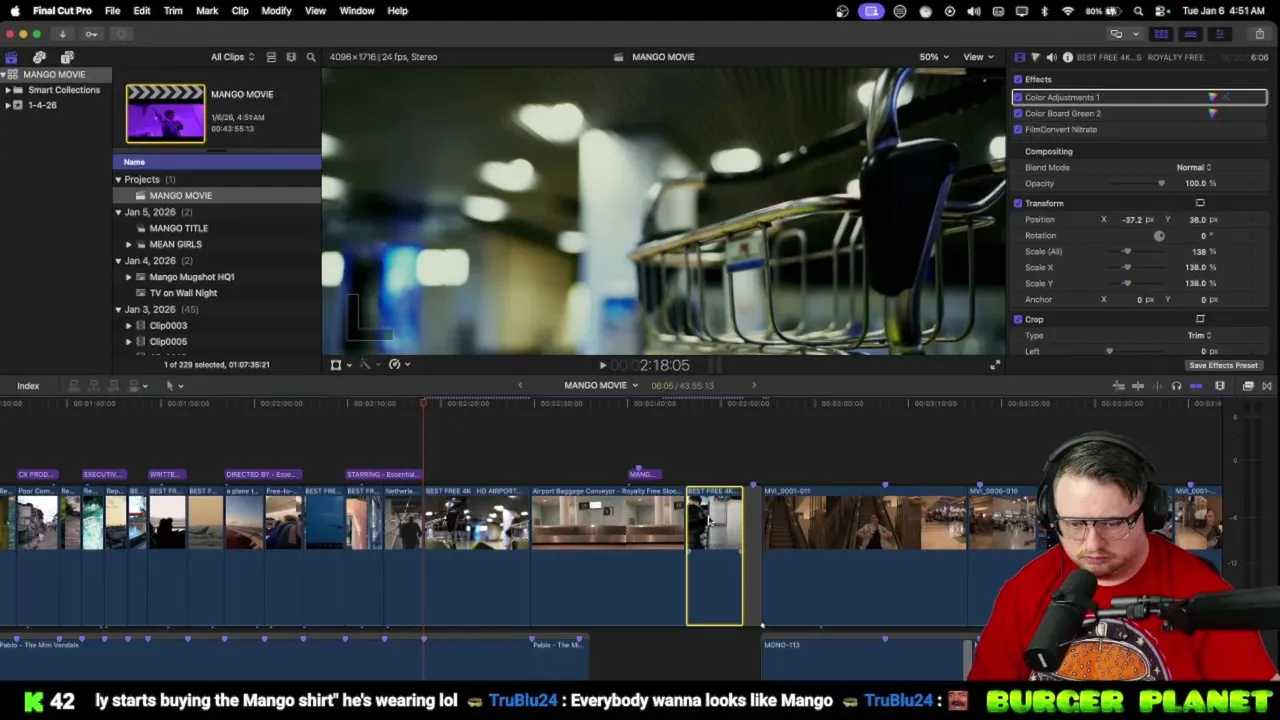This screenshot has height=720, width=1280.
Task: Open the Window menu
Action: [x=357, y=11]
